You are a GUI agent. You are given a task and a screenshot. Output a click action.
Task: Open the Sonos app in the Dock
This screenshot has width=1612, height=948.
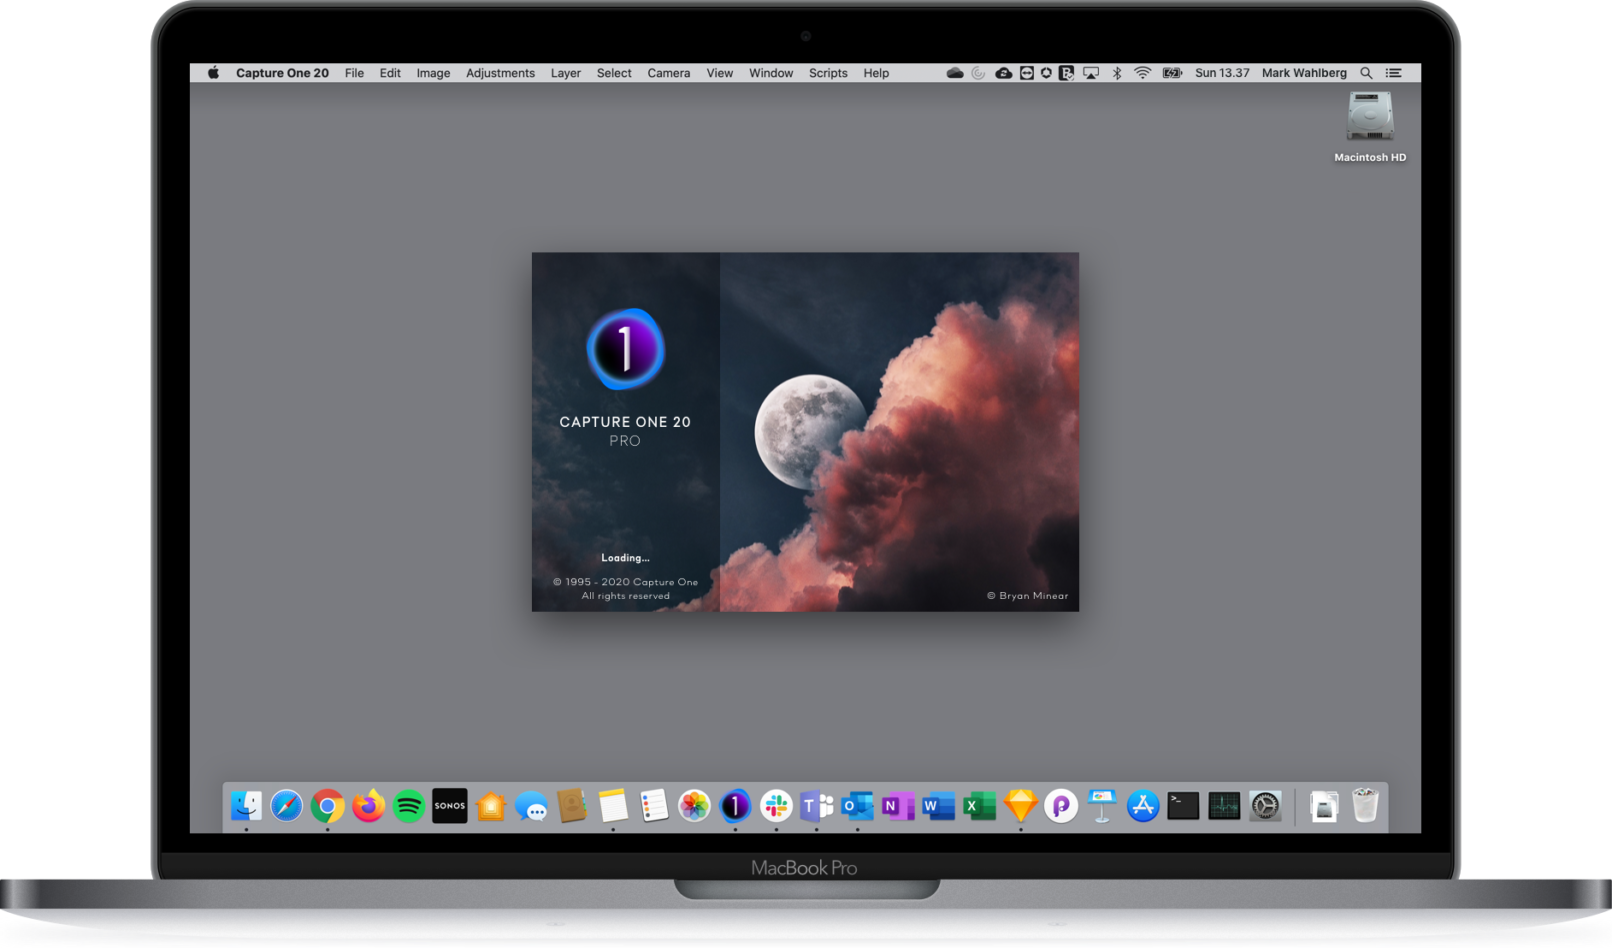[449, 806]
